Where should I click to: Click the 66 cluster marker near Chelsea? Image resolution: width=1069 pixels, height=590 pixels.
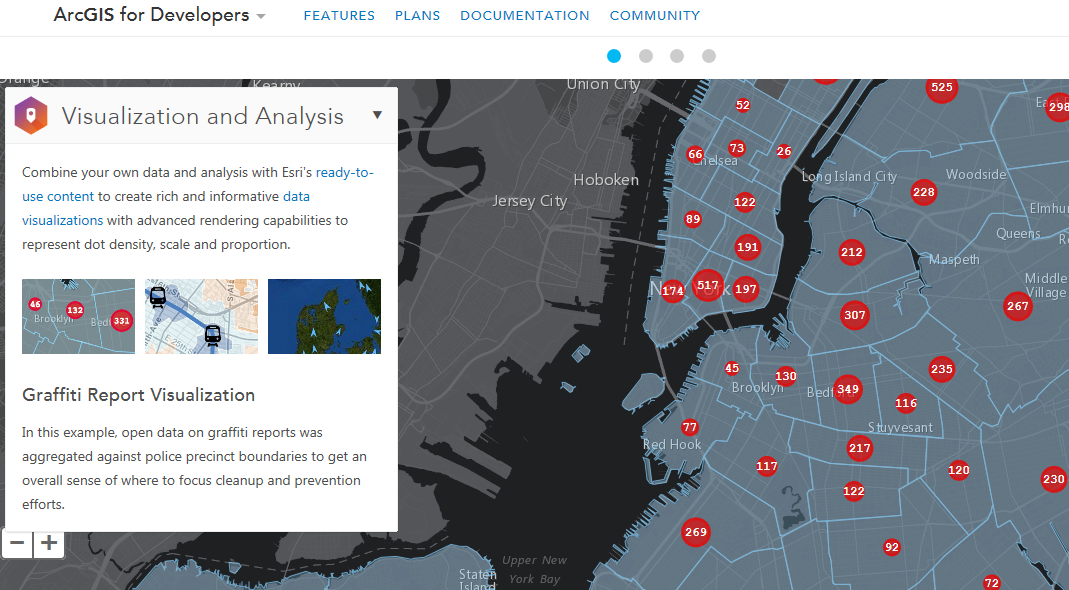point(695,154)
